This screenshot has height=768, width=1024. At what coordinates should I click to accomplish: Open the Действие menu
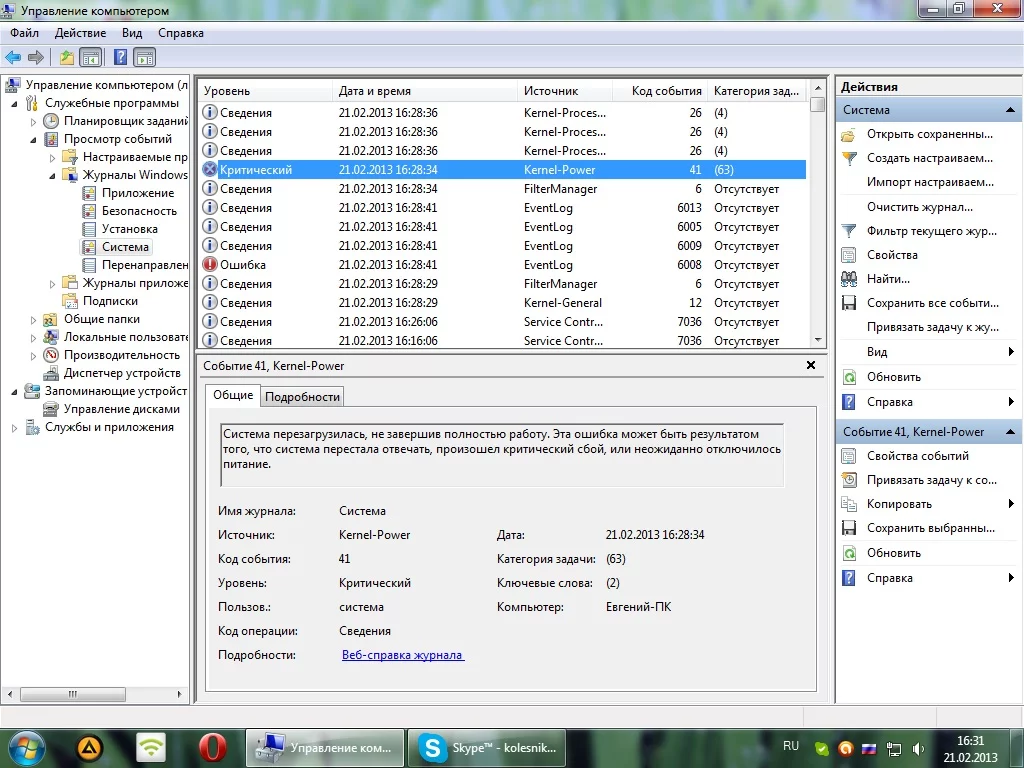(80, 33)
